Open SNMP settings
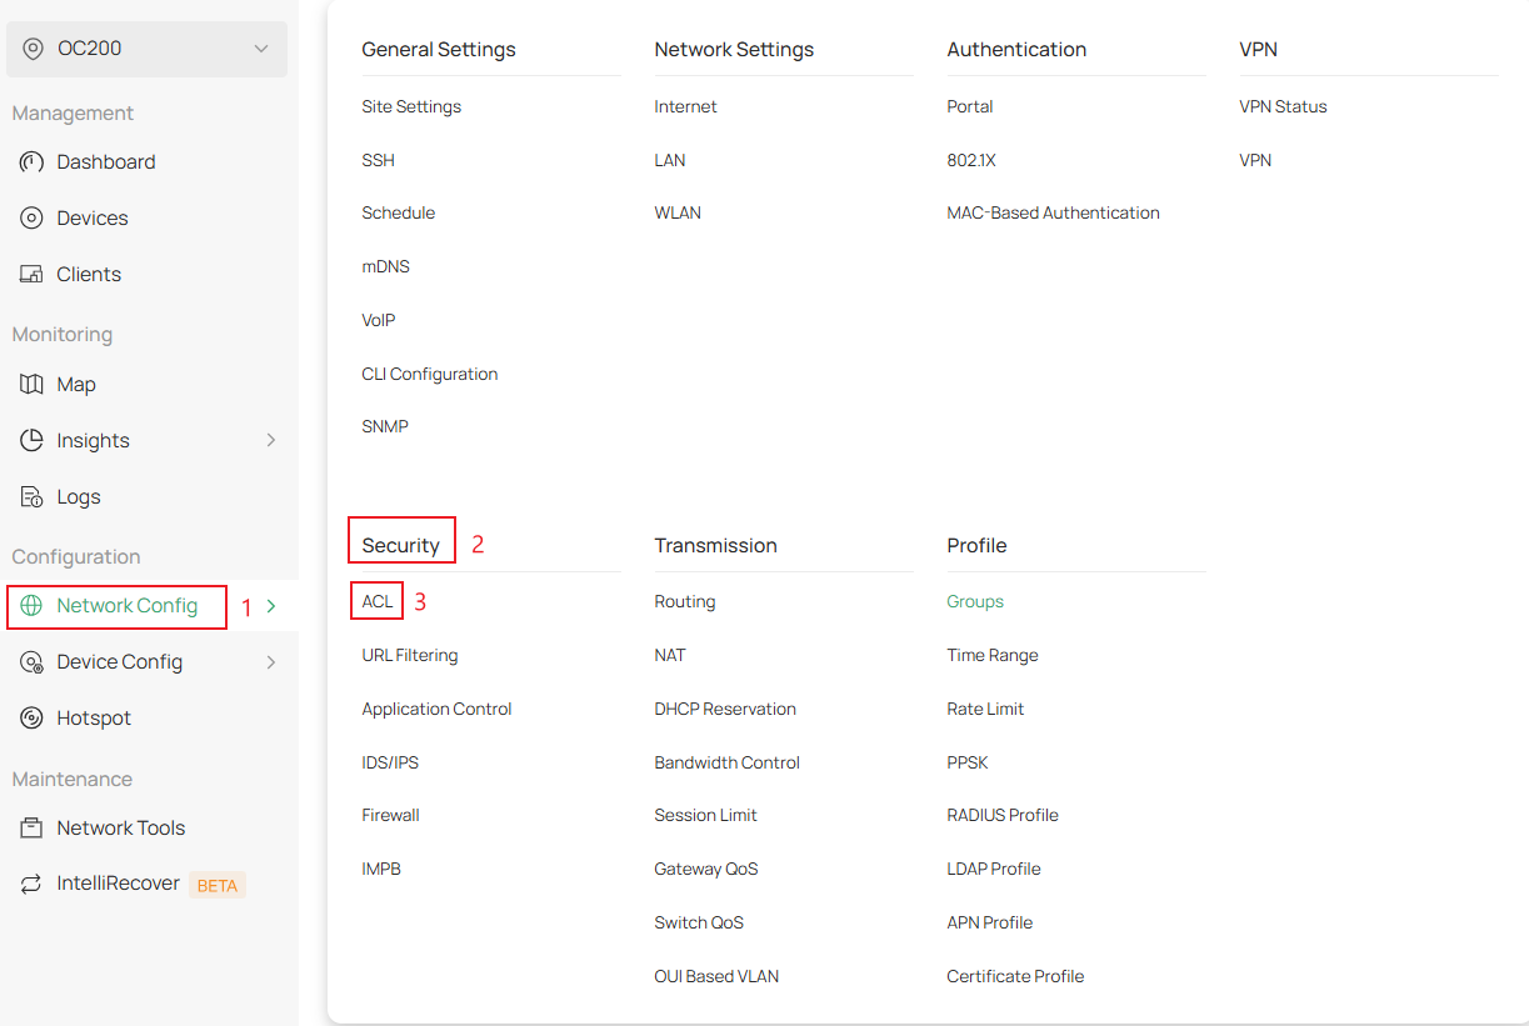Screen dimensions: 1529x1026 [x=385, y=426]
